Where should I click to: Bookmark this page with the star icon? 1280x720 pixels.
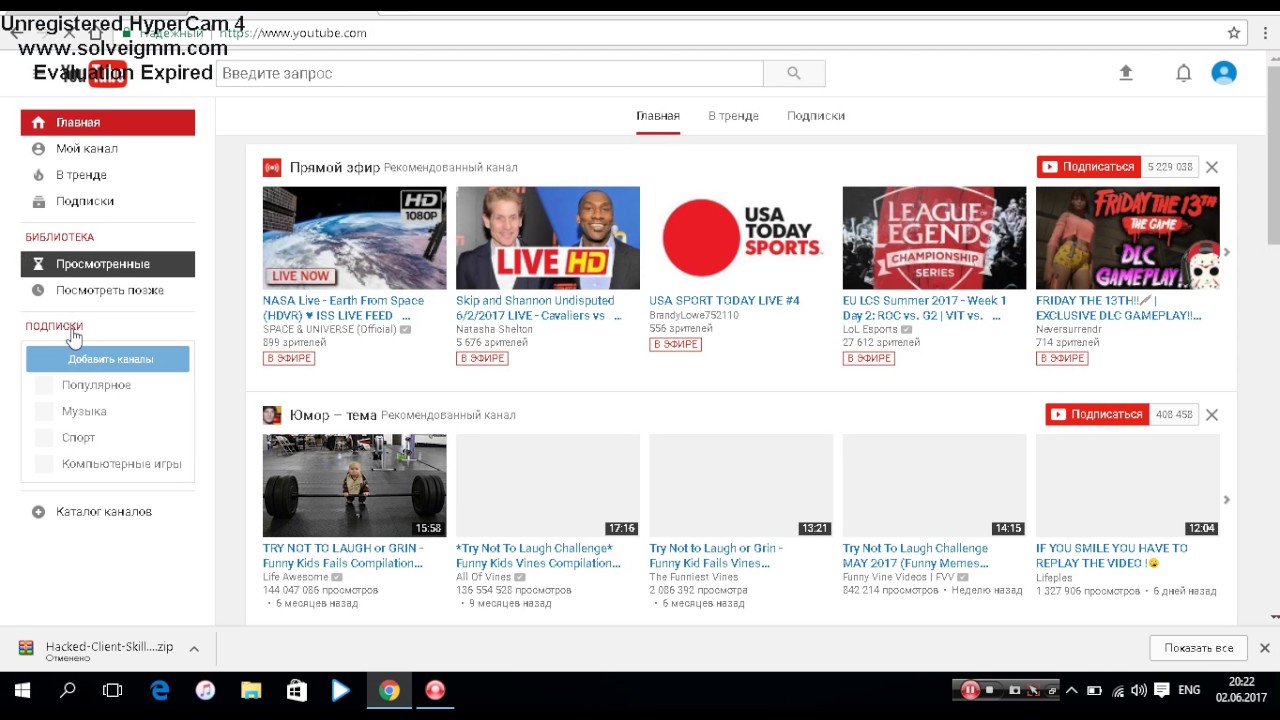1234,33
